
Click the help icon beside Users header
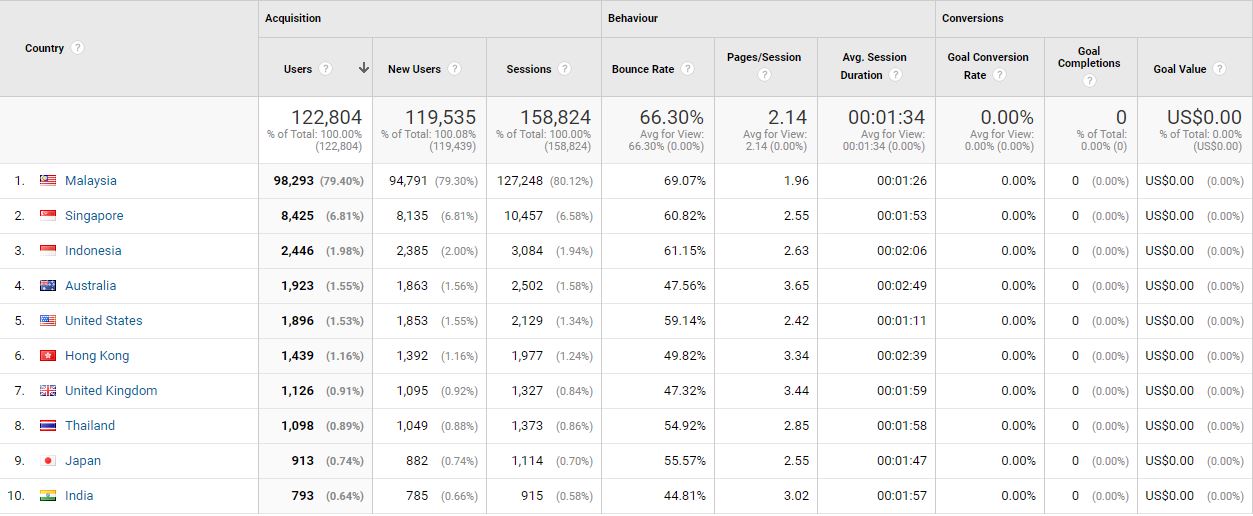(326, 69)
